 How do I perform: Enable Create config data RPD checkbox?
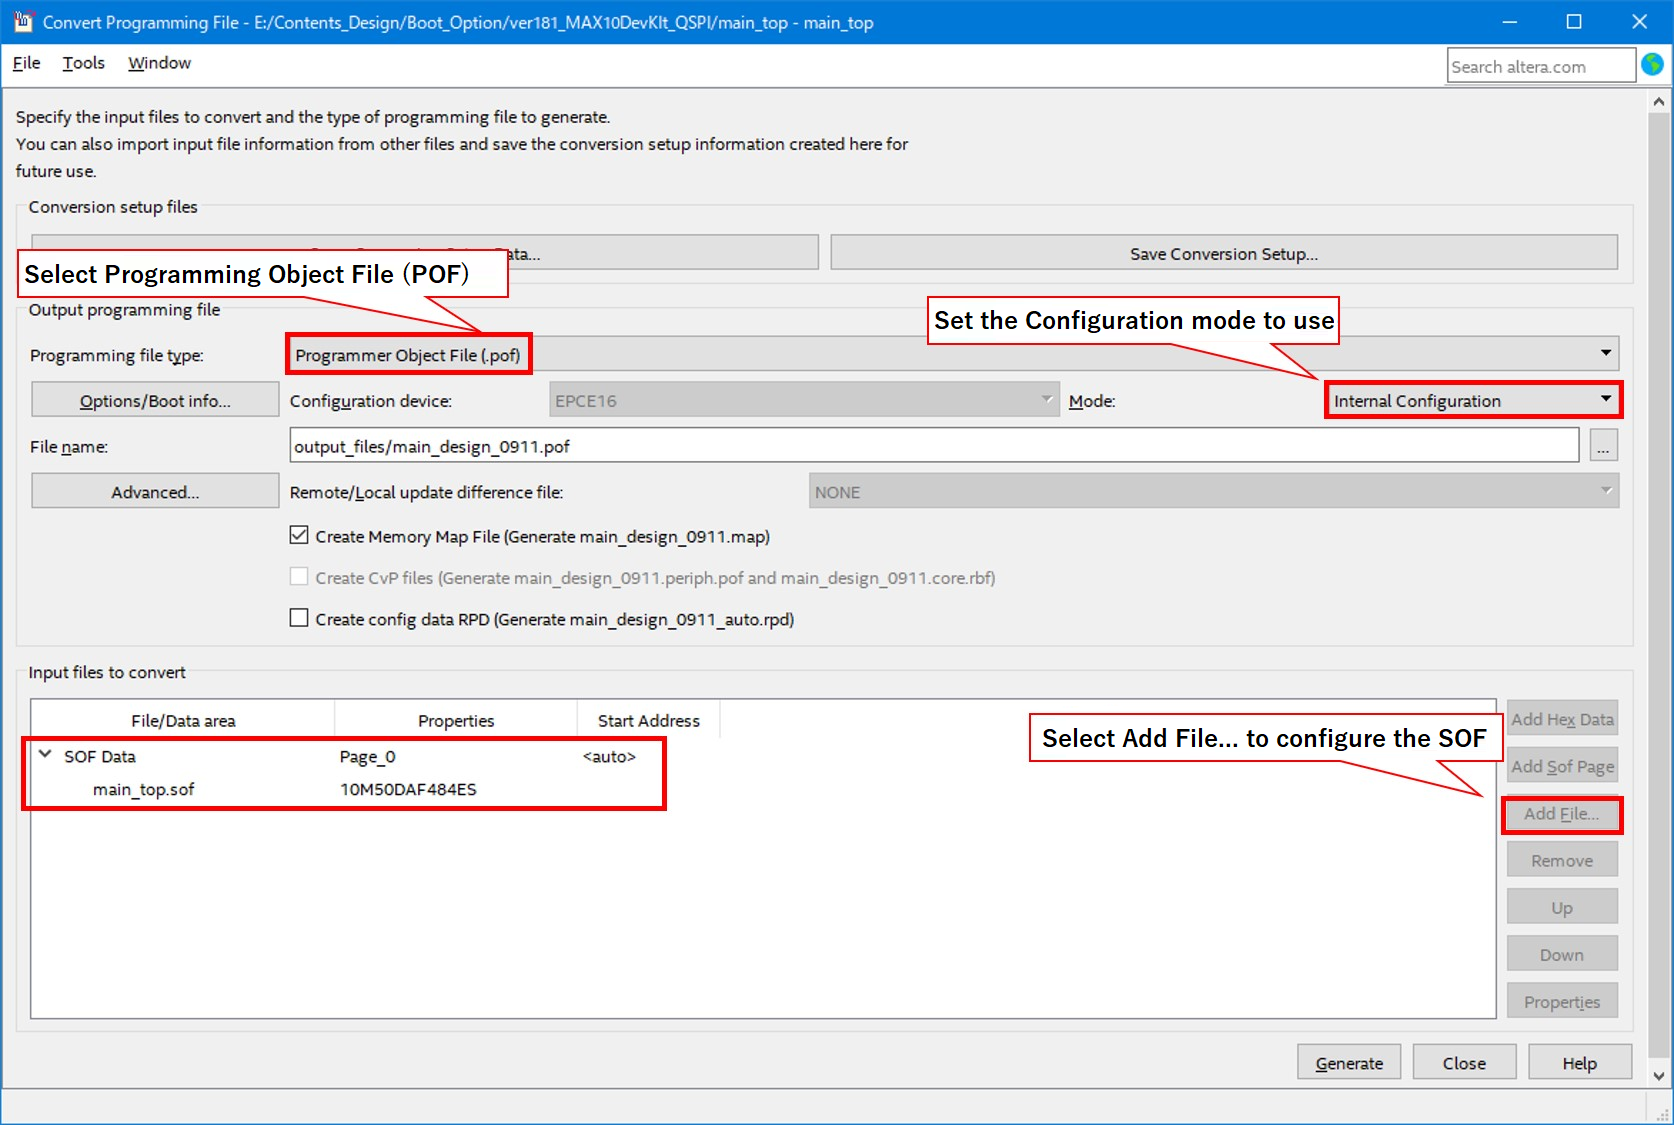pos(299,619)
